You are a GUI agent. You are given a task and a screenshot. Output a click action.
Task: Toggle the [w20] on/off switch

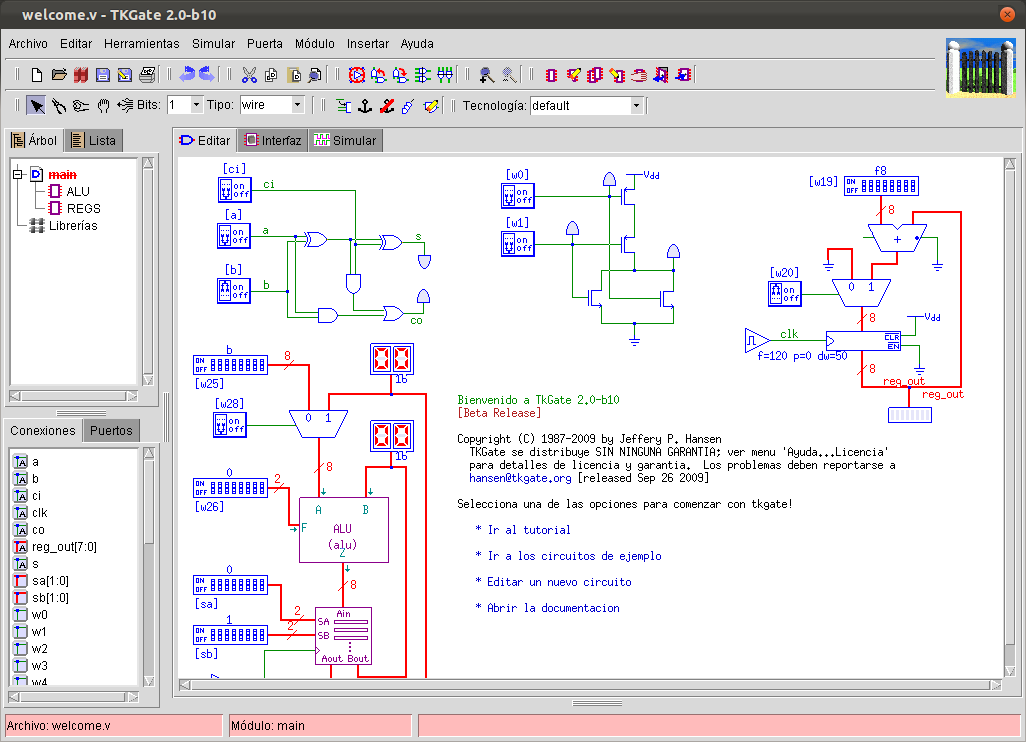[785, 293]
